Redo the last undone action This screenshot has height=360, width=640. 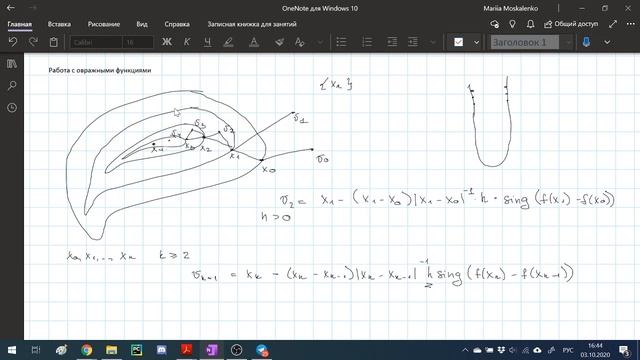33,42
